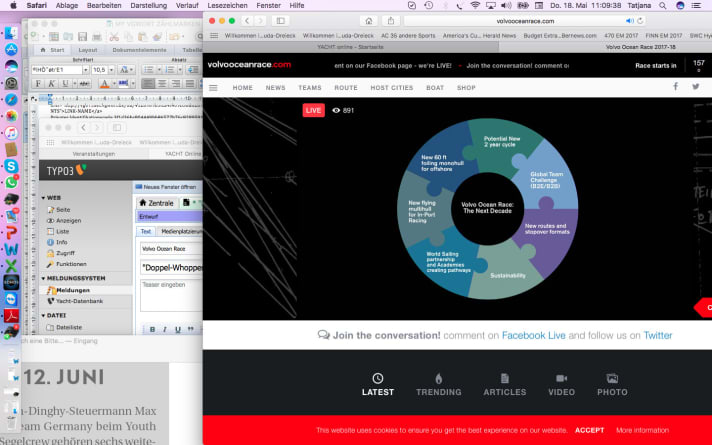The image size is (712, 445).
Task: Click Teaser eingeben text field in TYPO3
Action: 171,295
